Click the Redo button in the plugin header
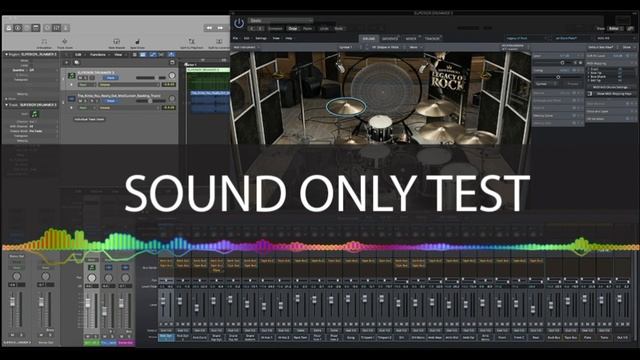The width and height of the screenshot is (640, 360). 339,29
